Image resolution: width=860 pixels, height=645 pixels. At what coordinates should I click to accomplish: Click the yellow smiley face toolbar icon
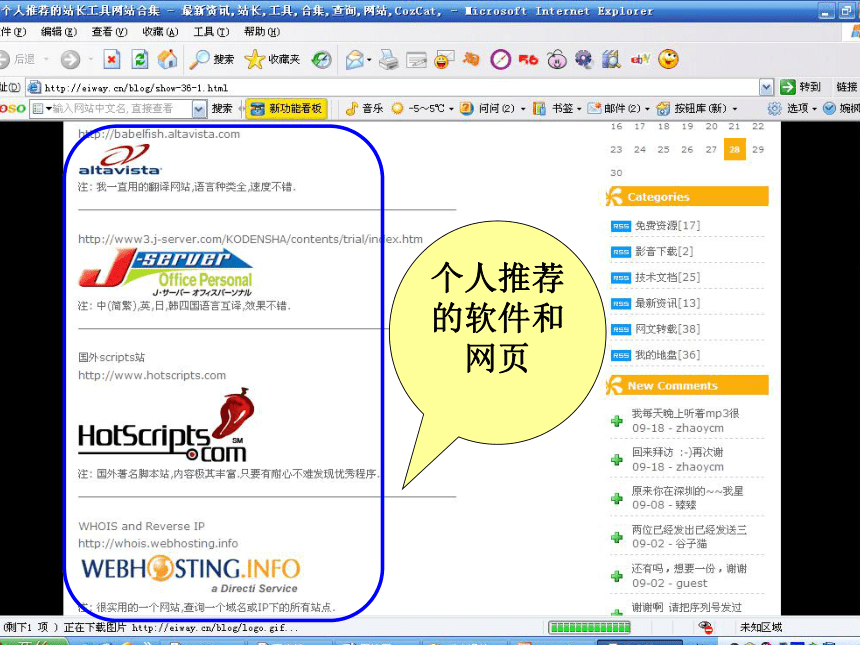point(669,59)
